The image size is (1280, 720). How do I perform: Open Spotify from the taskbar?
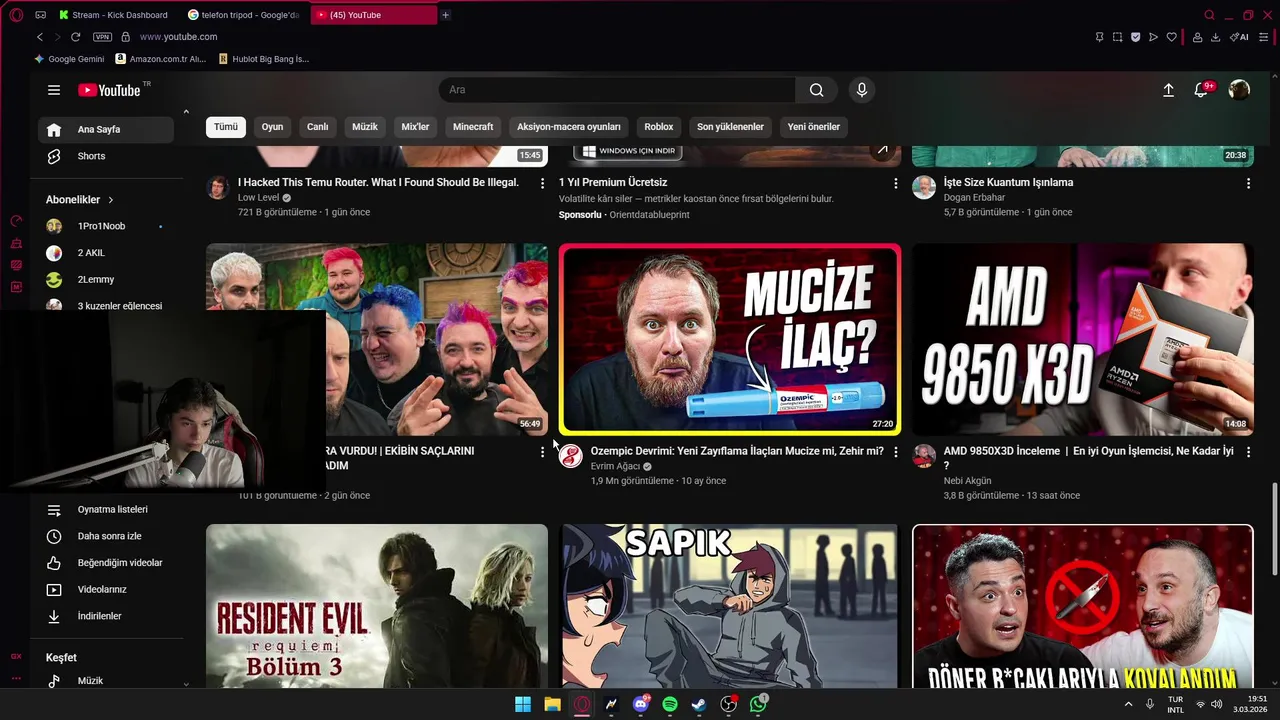tap(670, 704)
